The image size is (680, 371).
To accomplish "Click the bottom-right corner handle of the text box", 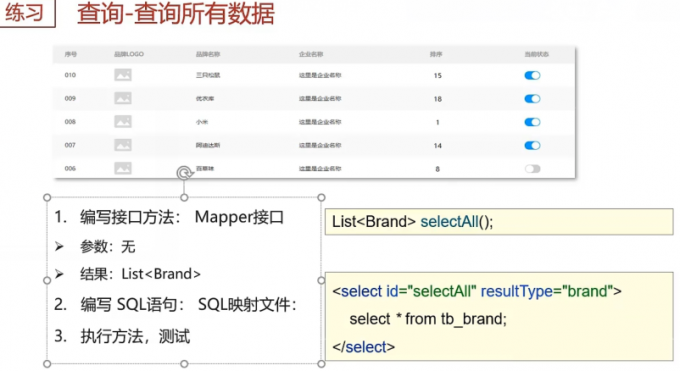I will pyautogui.click(x=321, y=364).
